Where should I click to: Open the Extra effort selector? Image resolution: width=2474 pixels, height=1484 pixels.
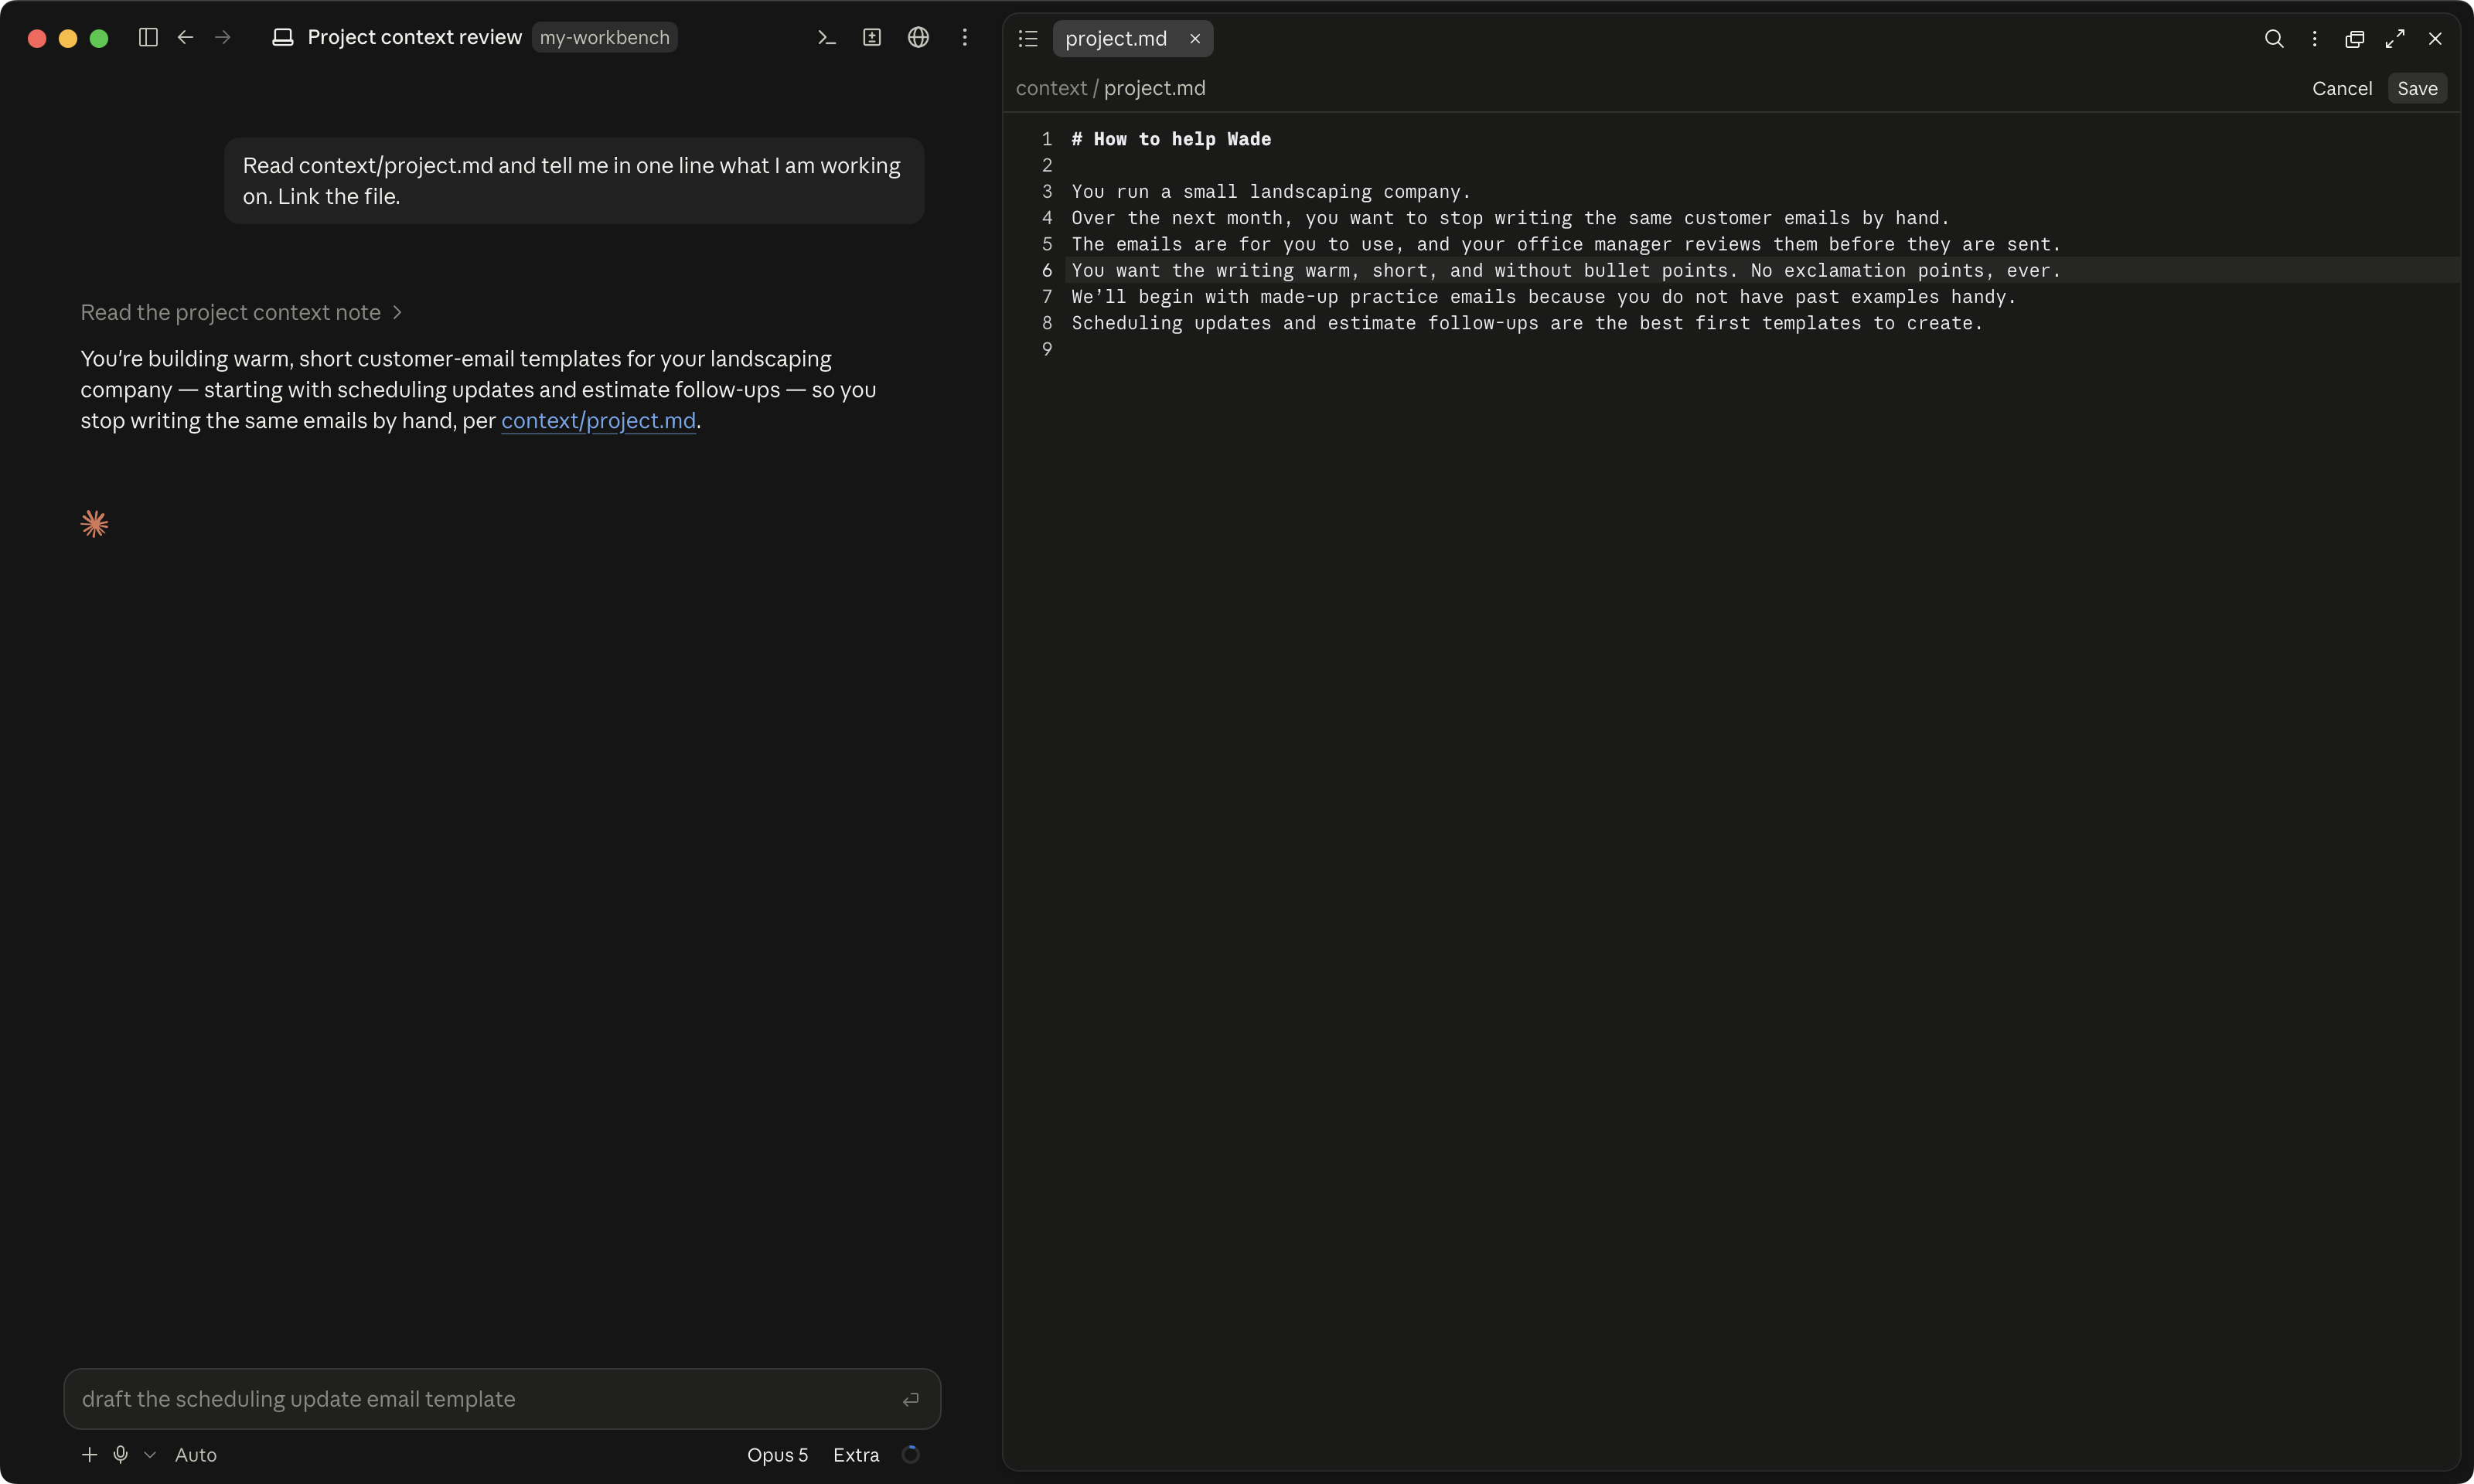click(x=856, y=1455)
